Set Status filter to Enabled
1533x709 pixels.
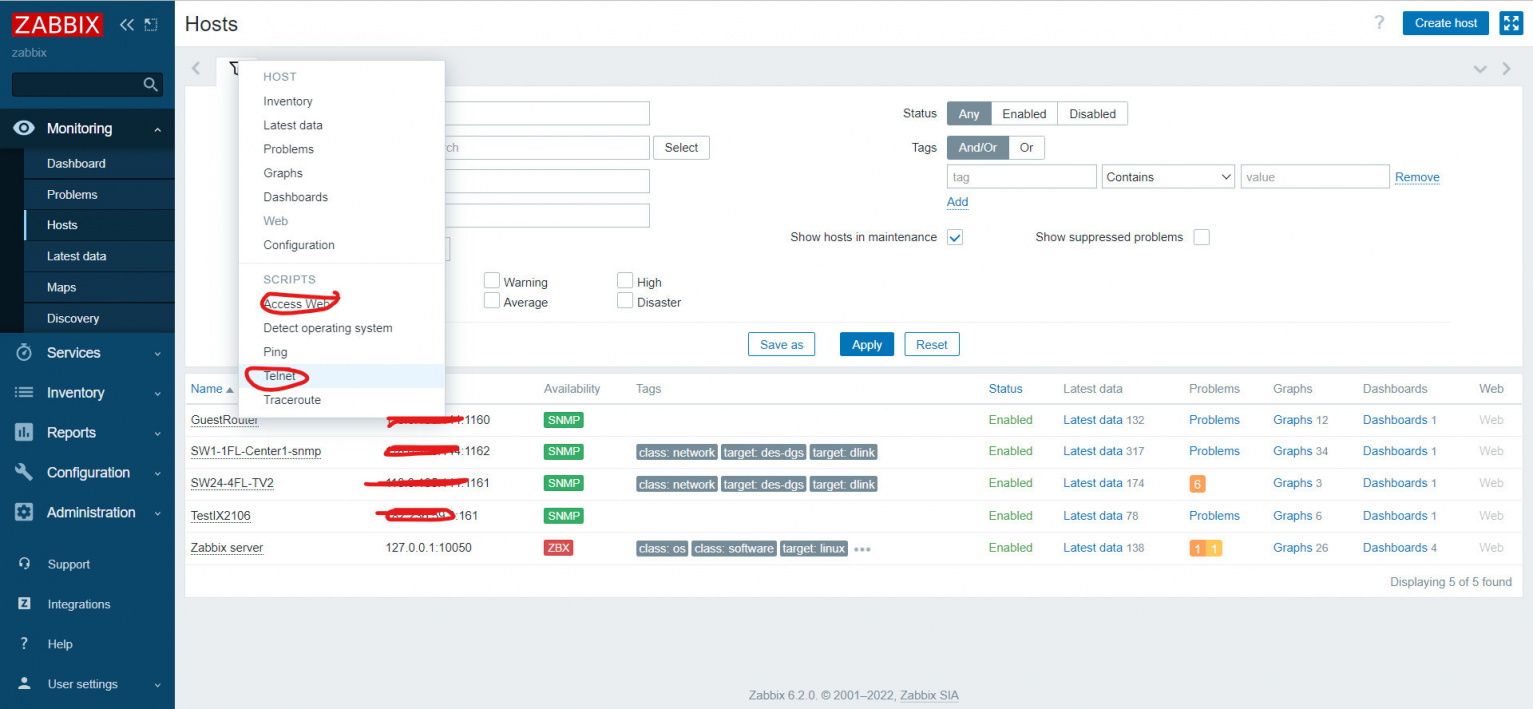[1024, 113]
